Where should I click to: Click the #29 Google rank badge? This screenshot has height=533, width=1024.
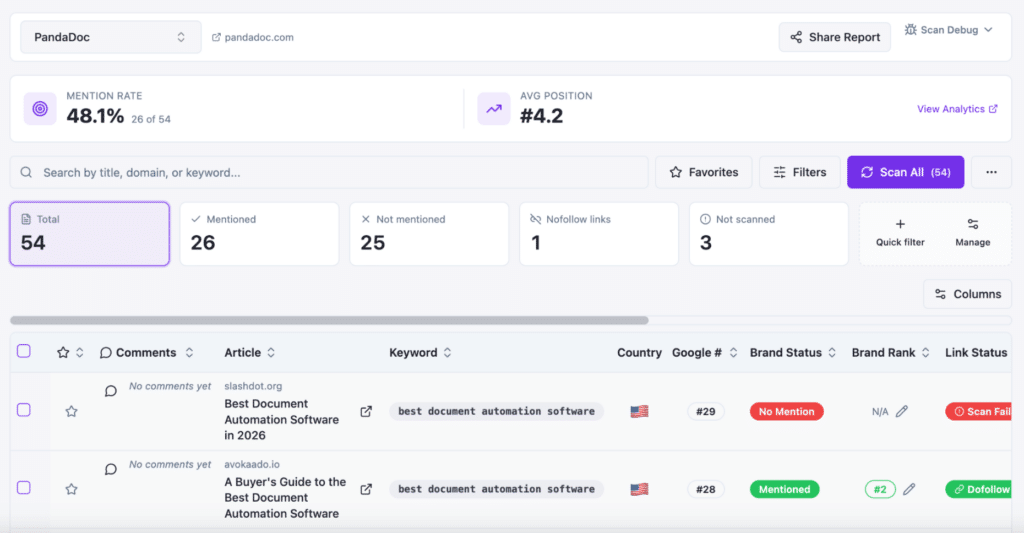tap(705, 412)
